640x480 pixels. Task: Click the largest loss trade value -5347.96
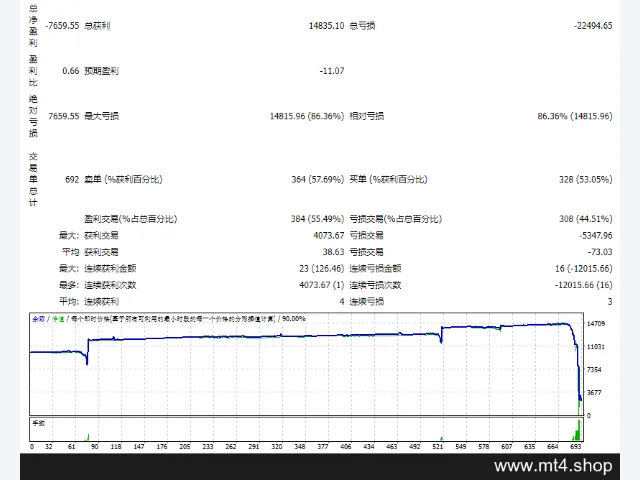click(x=596, y=236)
